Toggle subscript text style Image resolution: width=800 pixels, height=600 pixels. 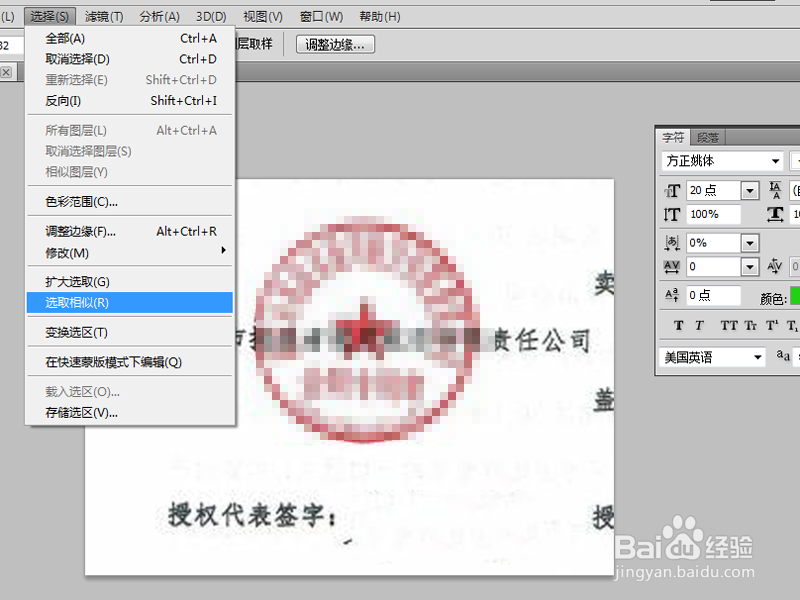792,326
